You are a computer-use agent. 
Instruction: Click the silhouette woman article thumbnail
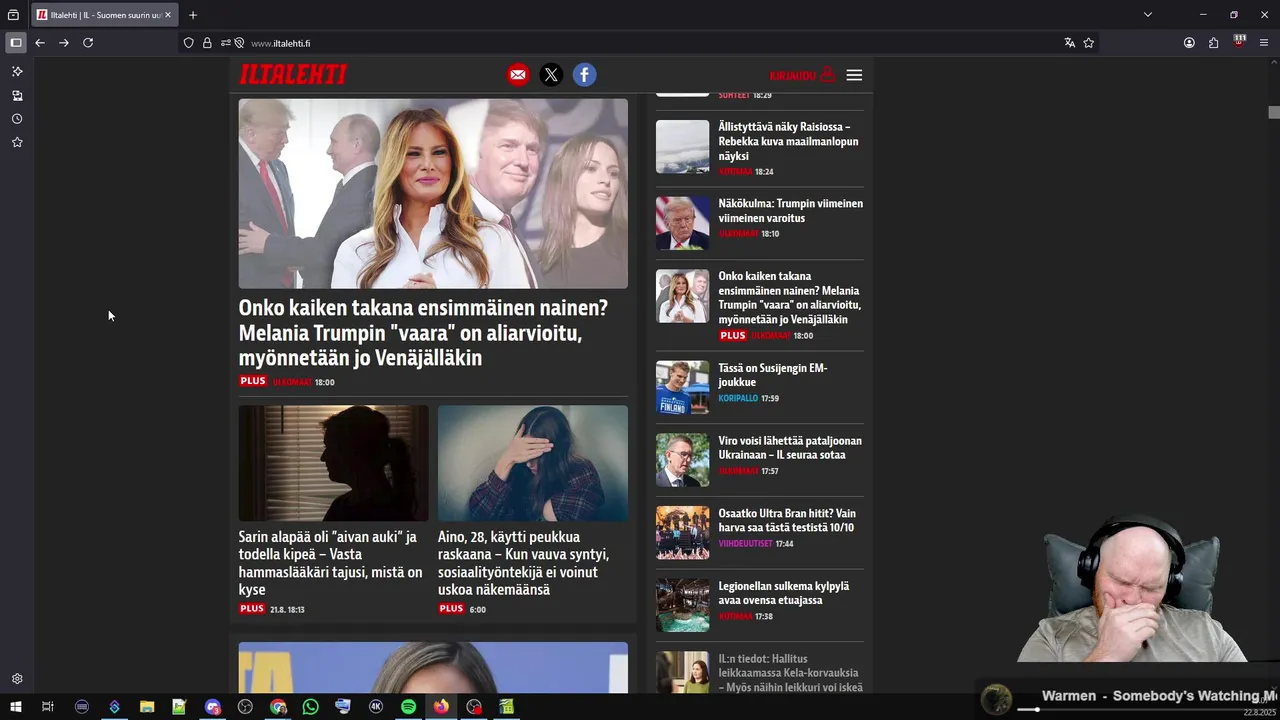(333, 463)
